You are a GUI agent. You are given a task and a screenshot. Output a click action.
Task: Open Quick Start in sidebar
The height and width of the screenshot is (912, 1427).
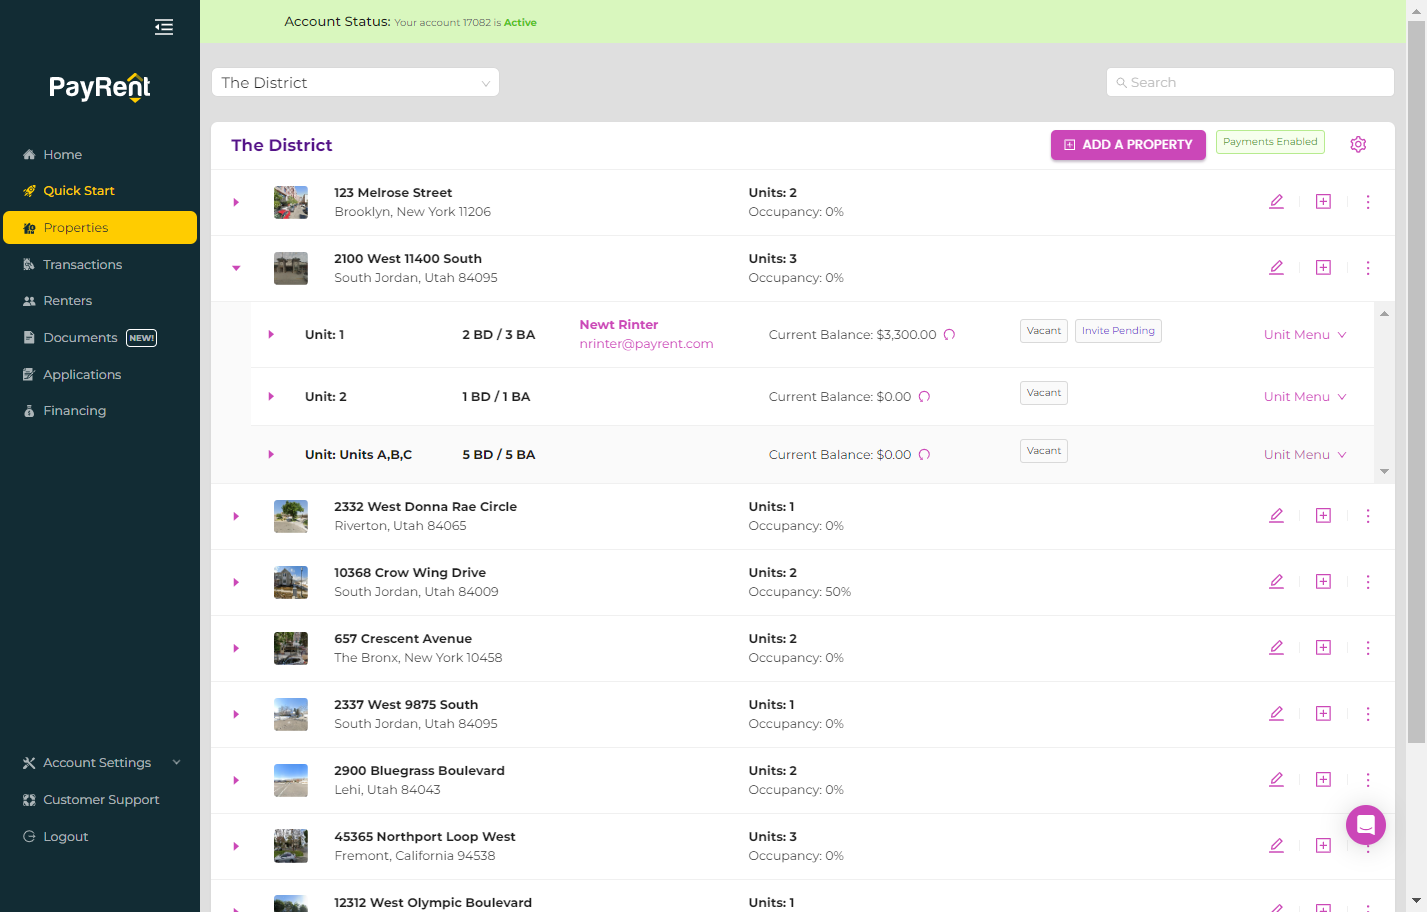pyautogui.click(x=100, y=190)
